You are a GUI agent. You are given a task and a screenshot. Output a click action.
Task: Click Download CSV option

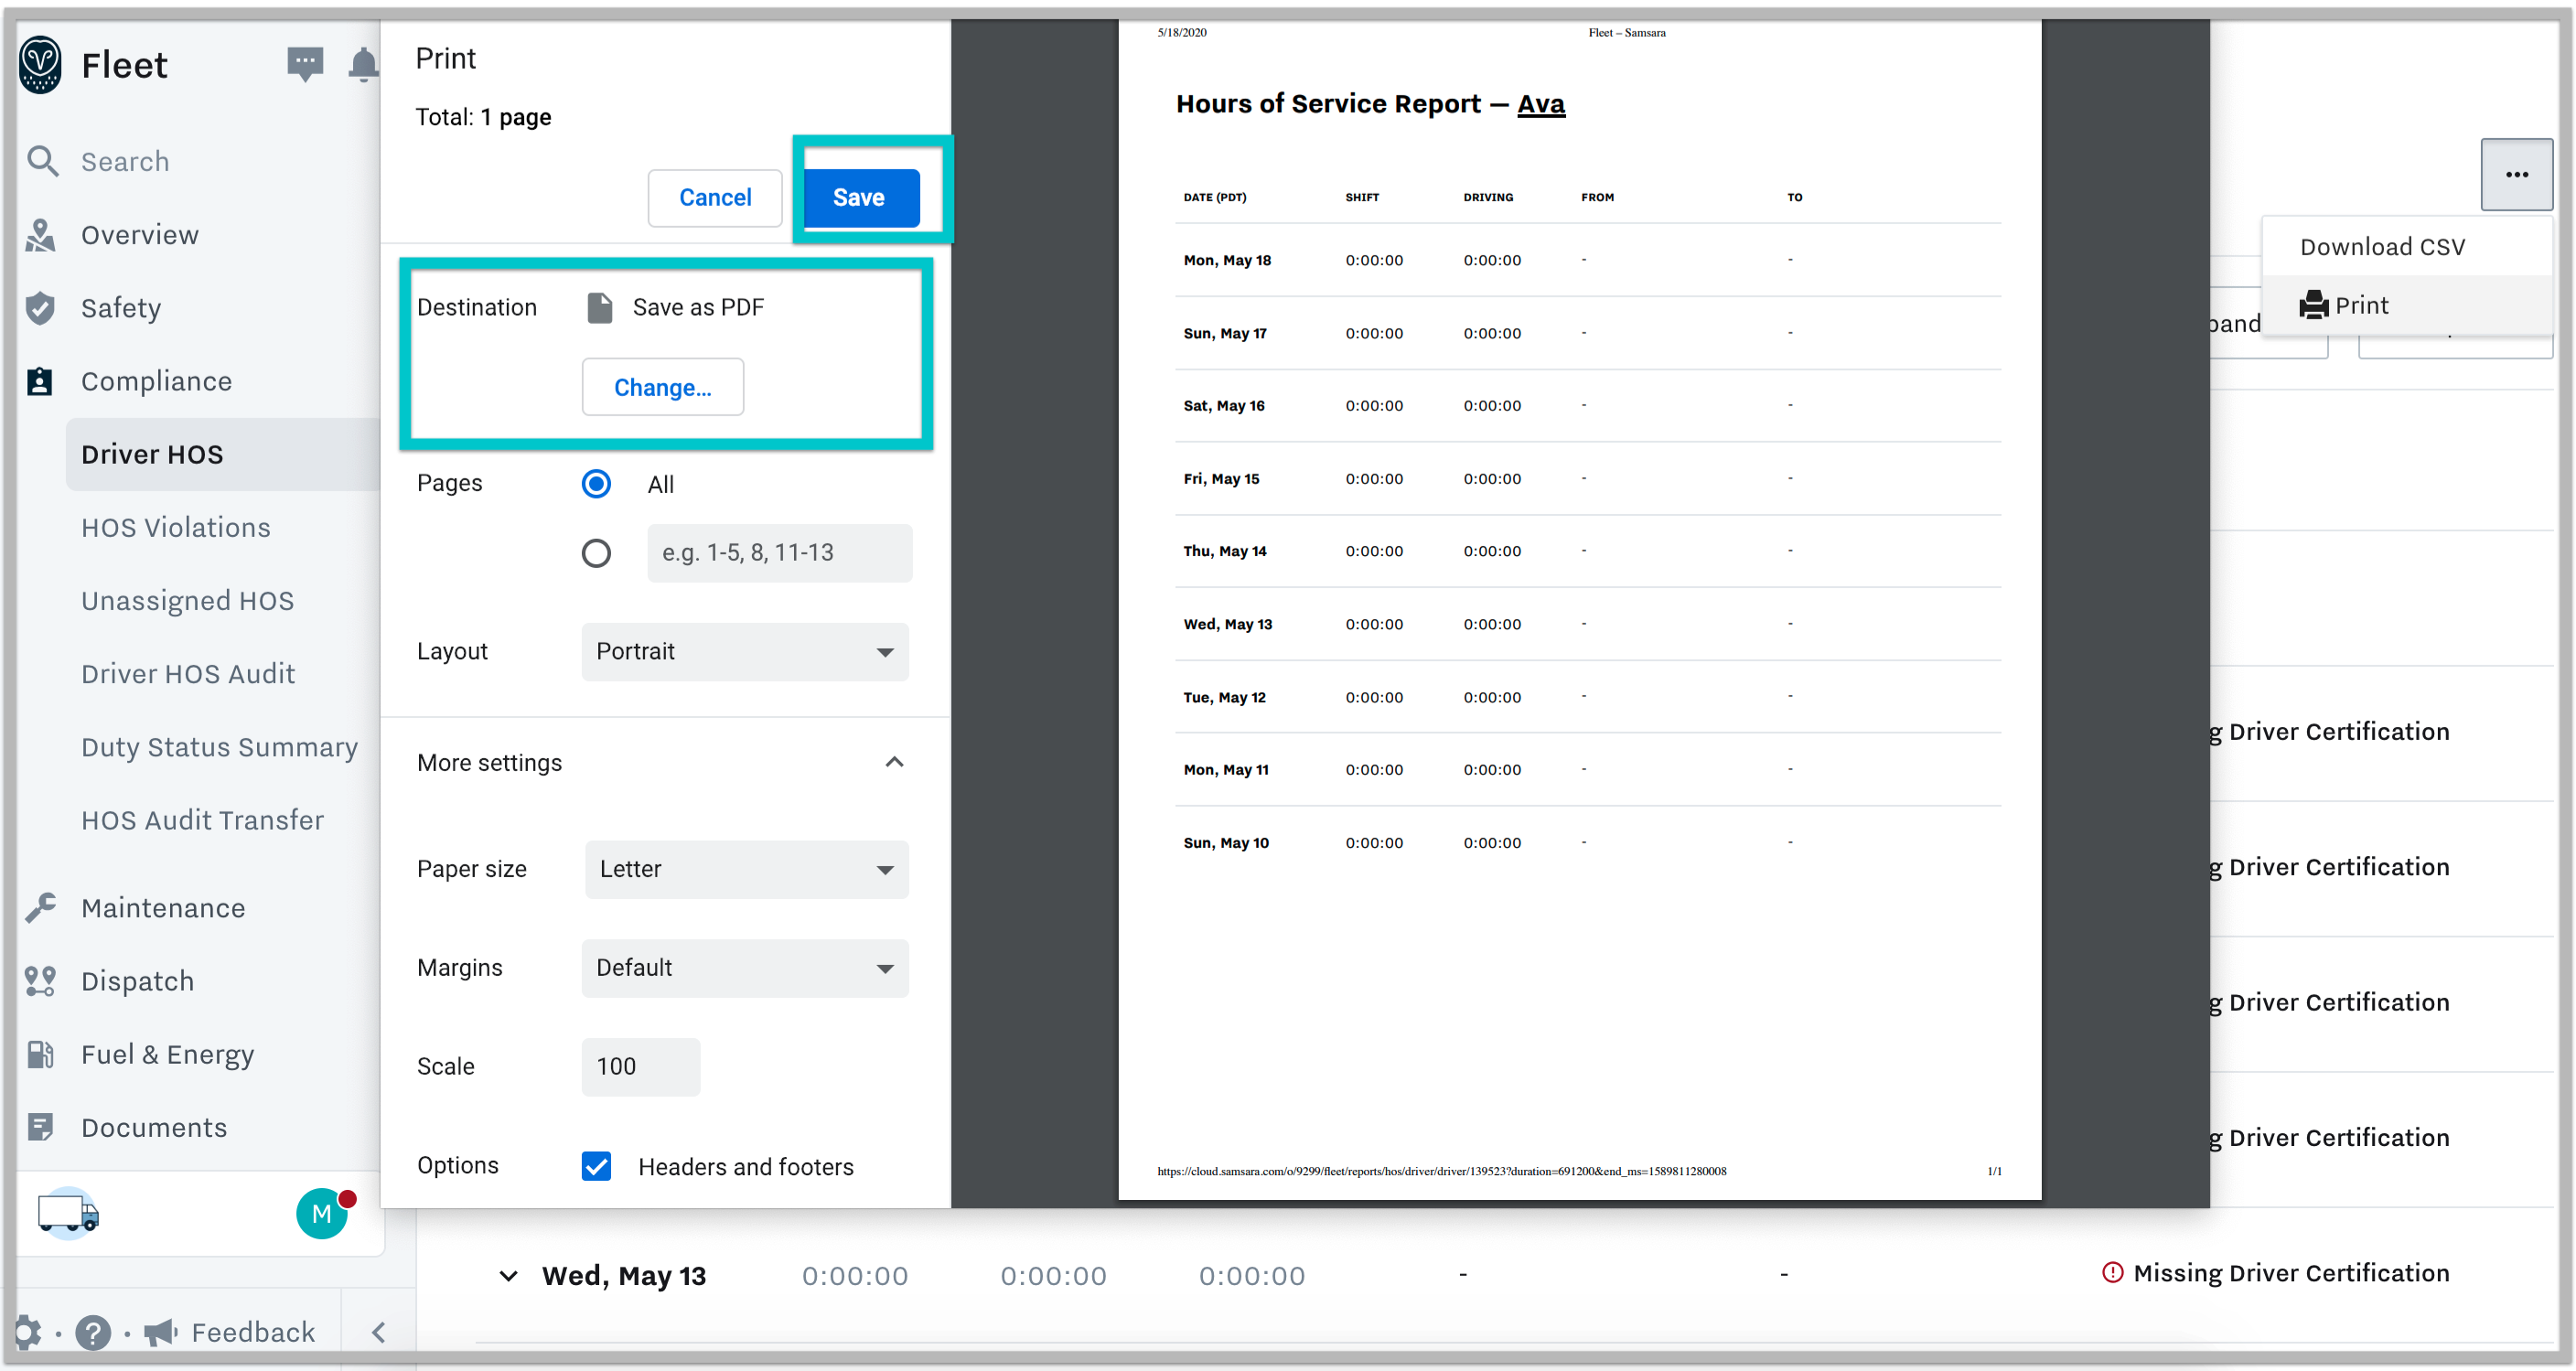2382,245
